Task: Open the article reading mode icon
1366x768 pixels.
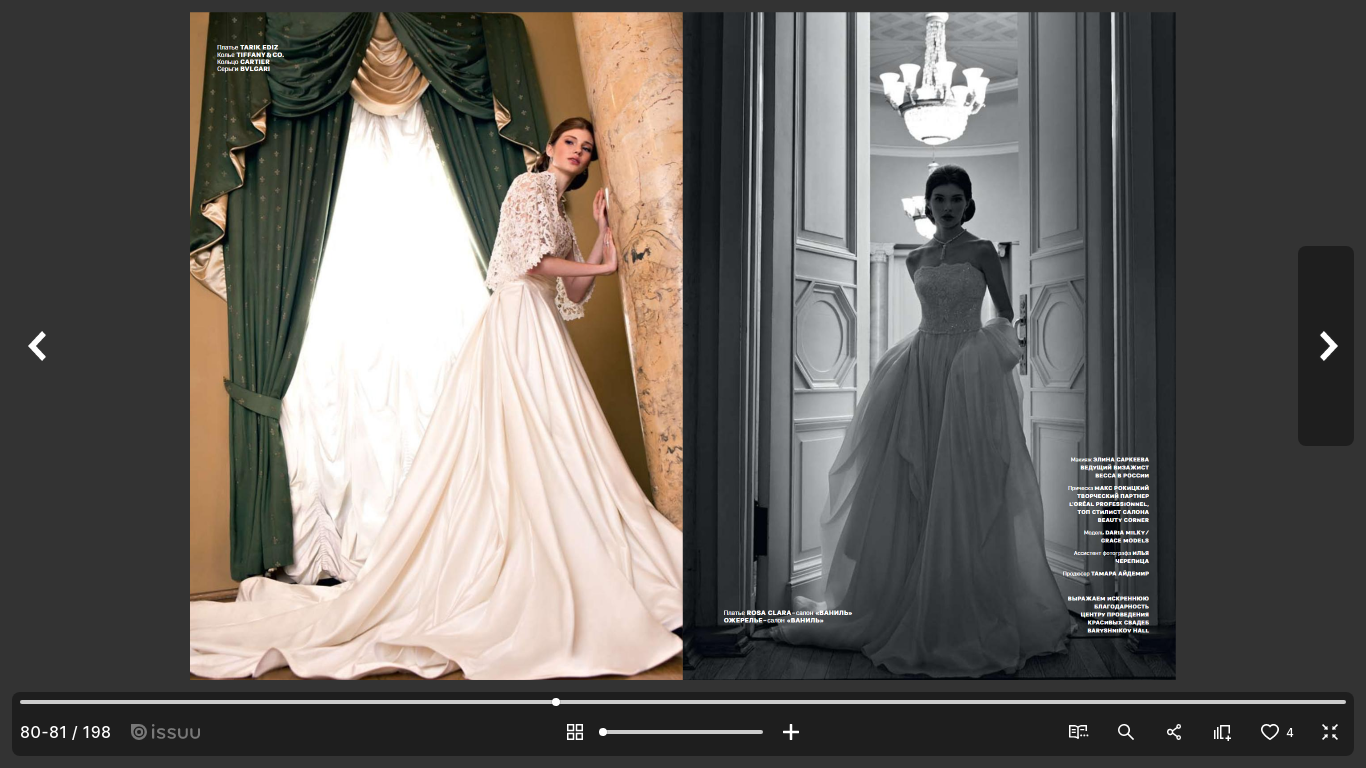Action: pos(1078,732)
